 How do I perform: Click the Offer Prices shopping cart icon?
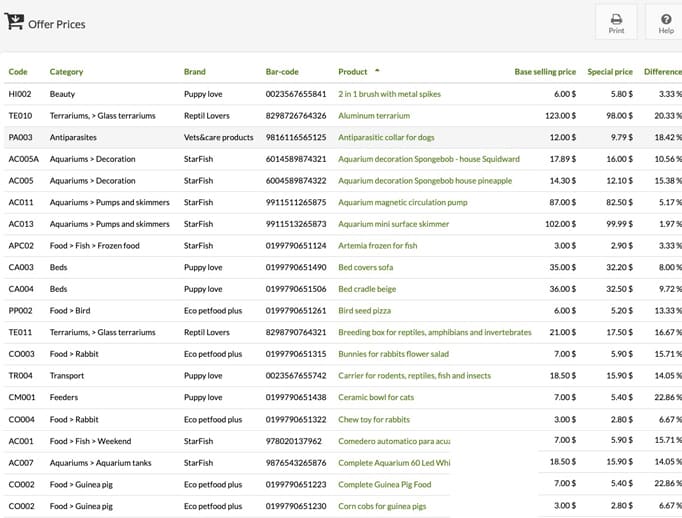tap(14, 22)
